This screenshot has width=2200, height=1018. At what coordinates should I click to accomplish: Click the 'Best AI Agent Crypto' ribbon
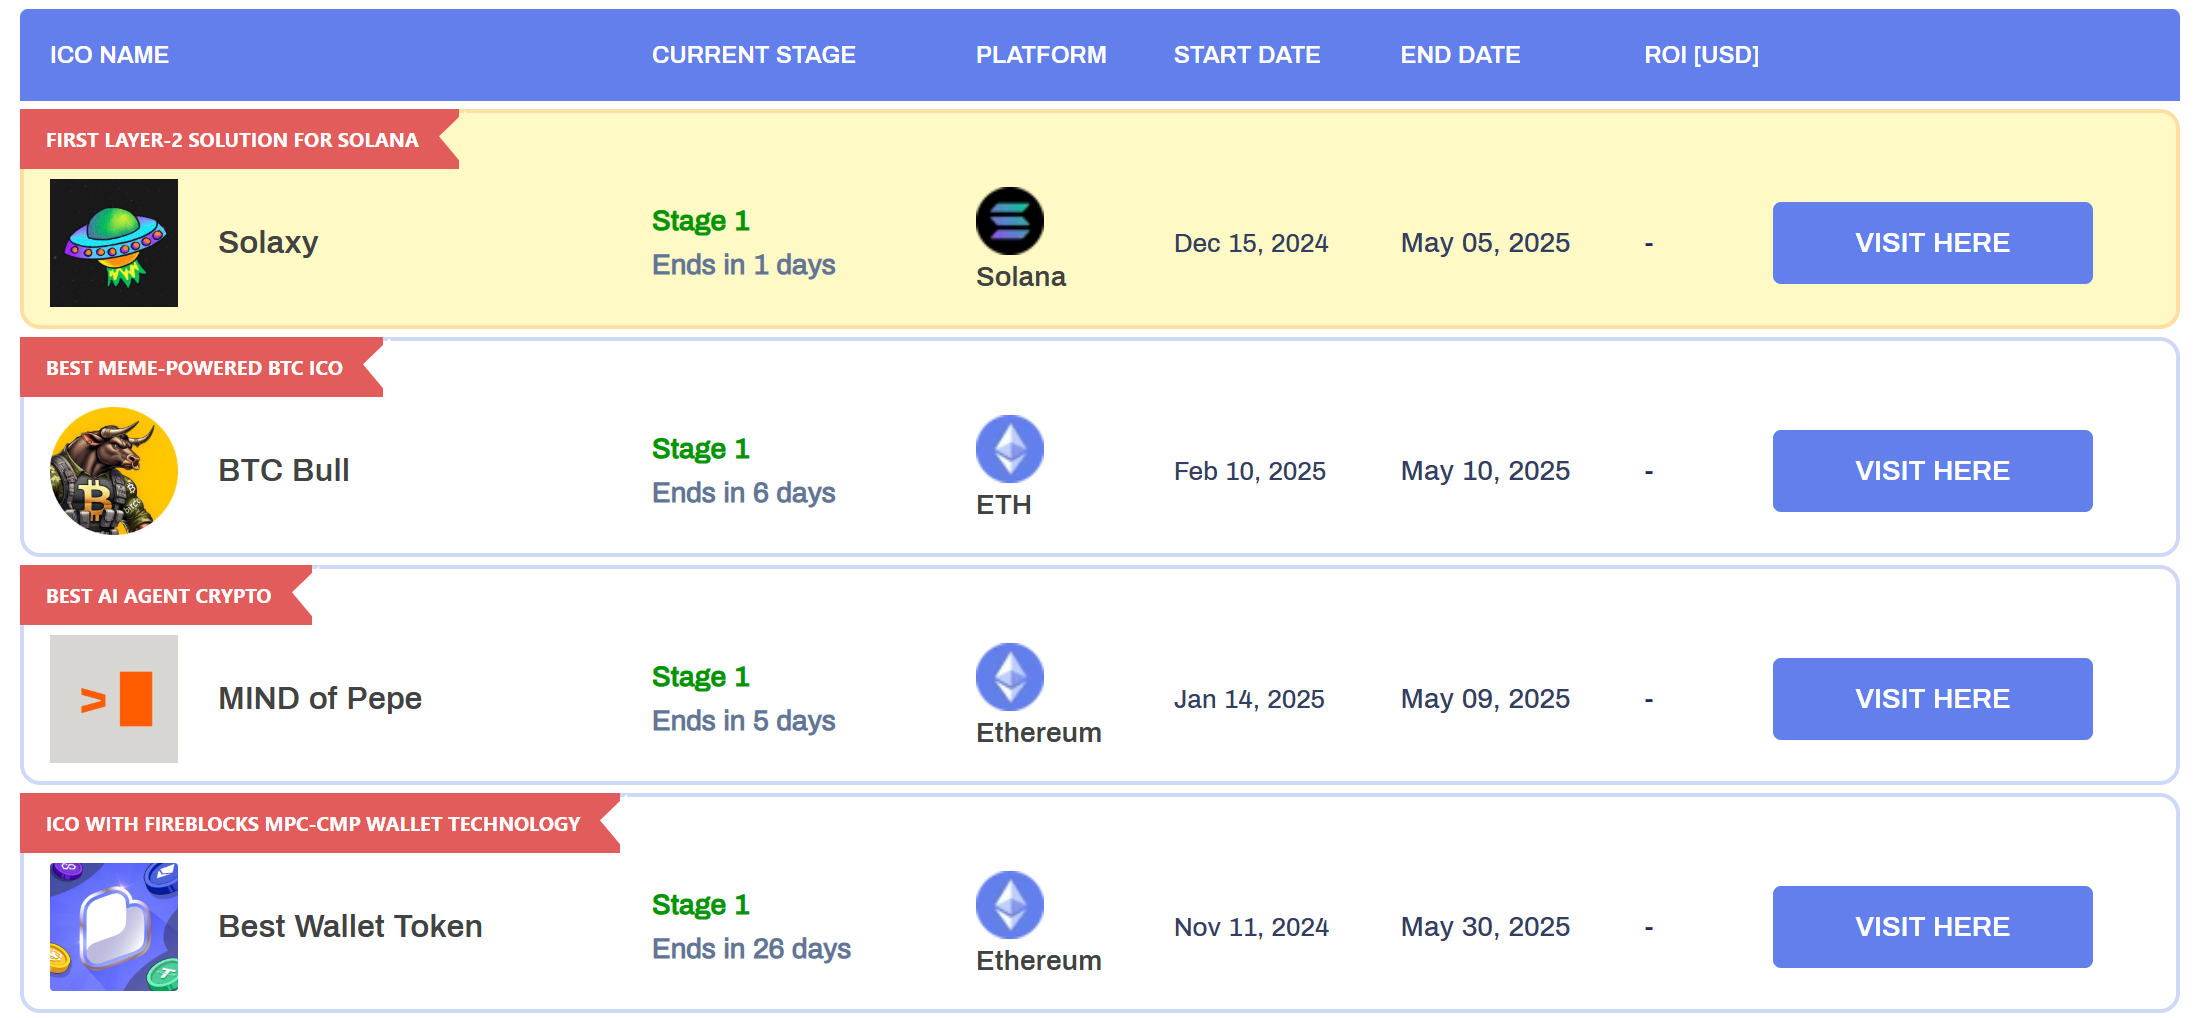[x=166, y=595]
